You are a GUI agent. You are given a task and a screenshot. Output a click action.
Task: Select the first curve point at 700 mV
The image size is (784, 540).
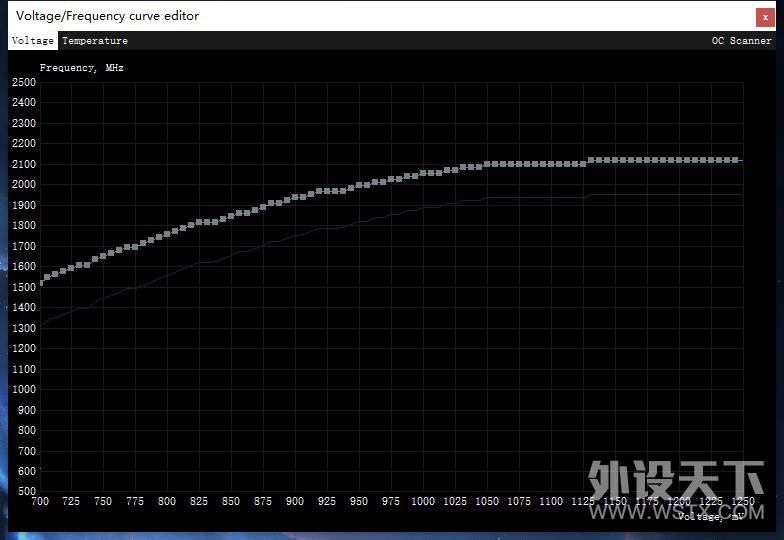[x=41, y=282]
